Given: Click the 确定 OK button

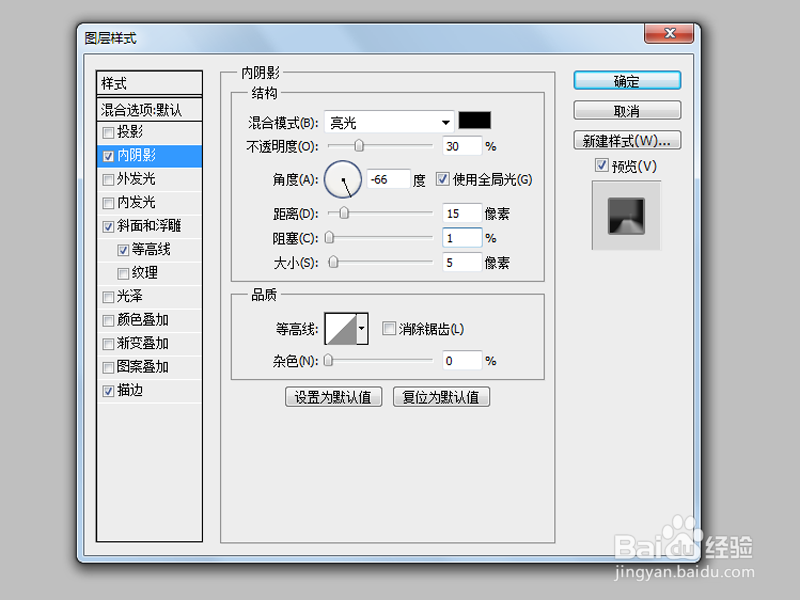Looking at the screenshot, I should [x=627, y=81].
